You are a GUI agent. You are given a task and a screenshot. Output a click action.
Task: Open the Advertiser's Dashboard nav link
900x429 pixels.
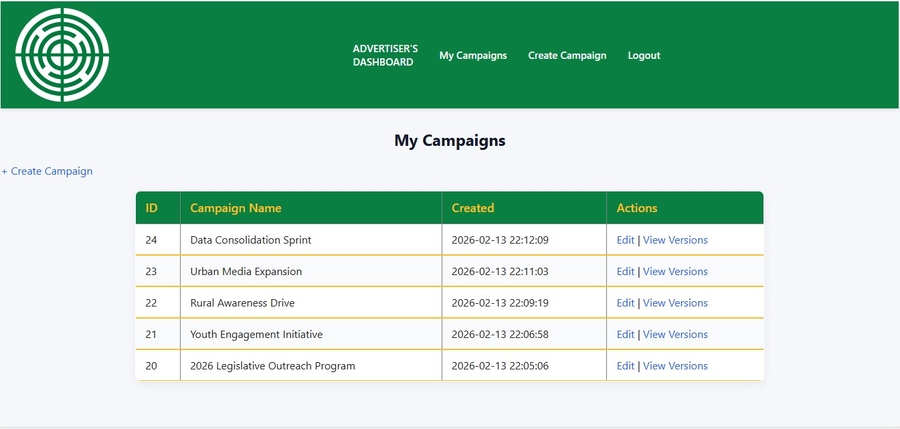(385, 56)
